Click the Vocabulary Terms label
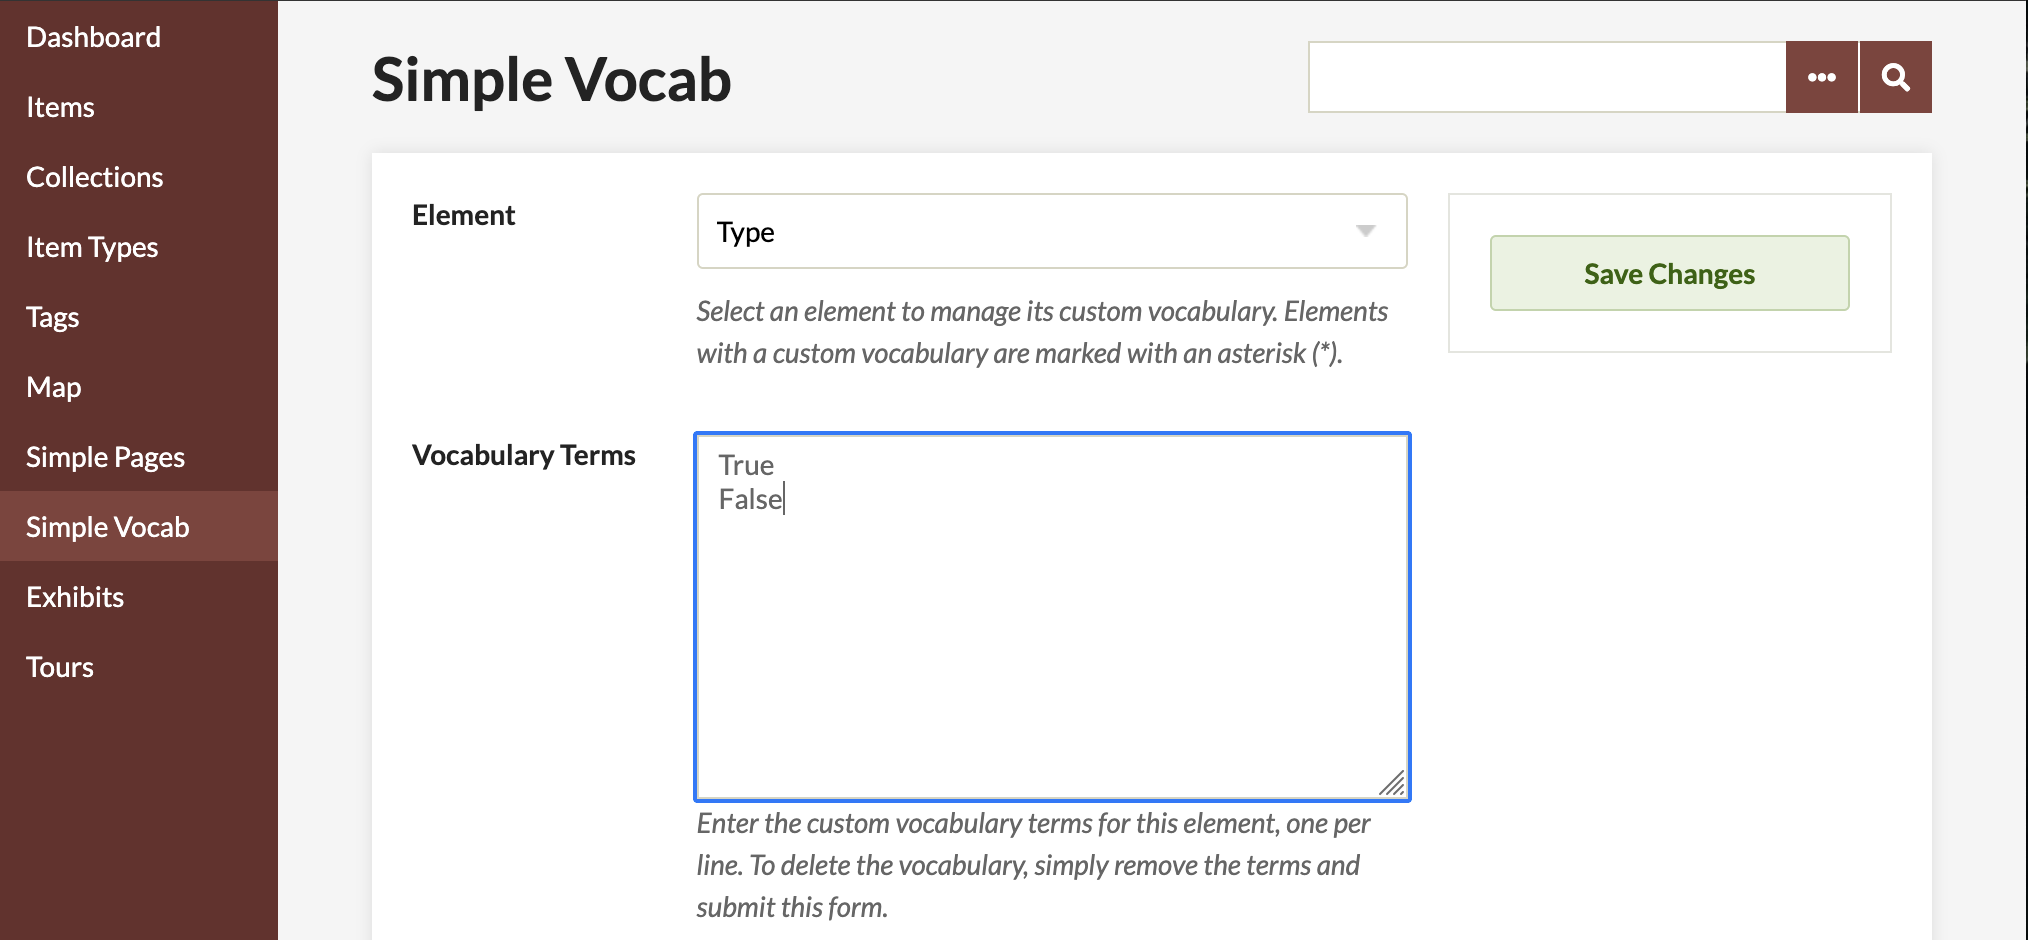 (x=523, y=456)
